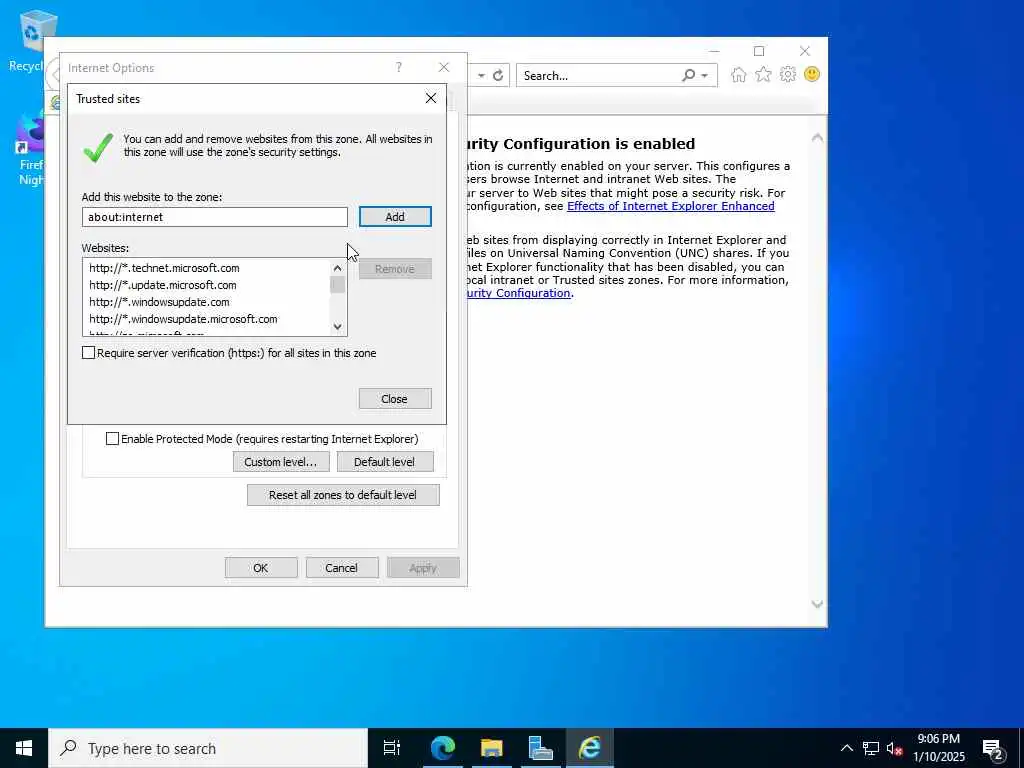The height and width of the screenshot is (768, 1024).
Task: Click IE page scroll up arrow
Action: [817, 138]
